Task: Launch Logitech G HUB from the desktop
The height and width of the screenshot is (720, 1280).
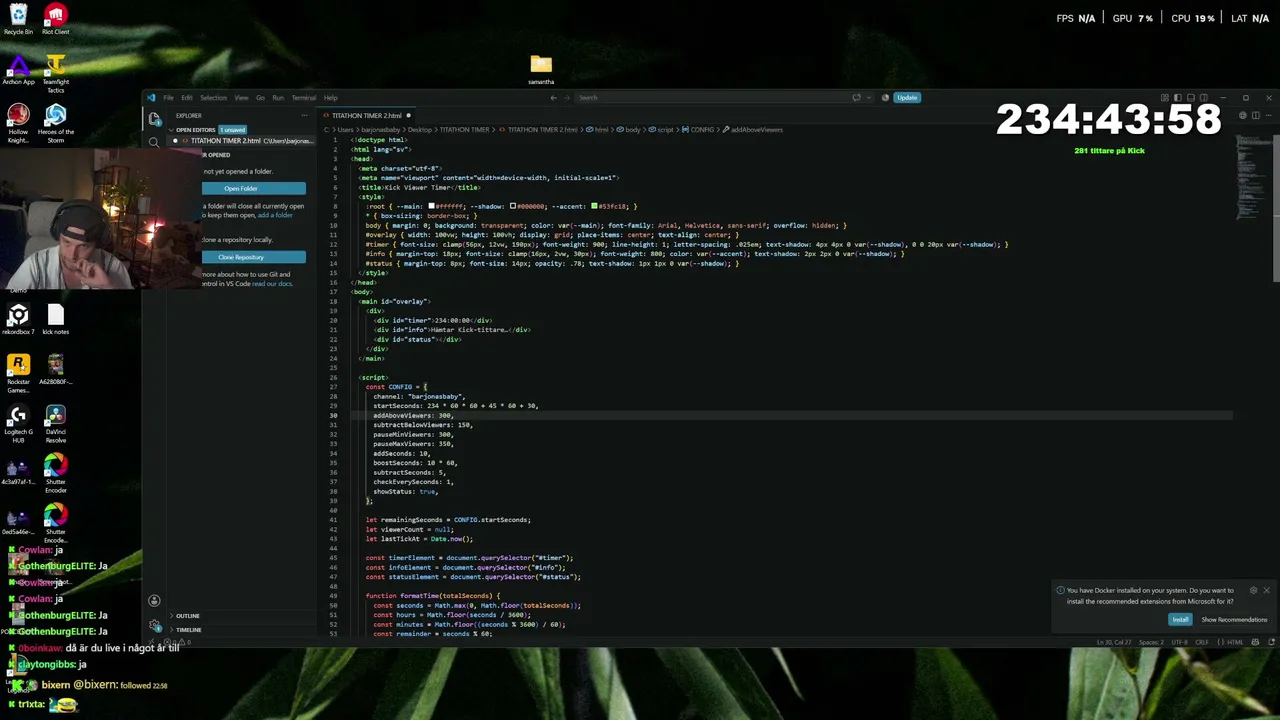Action: pos(18,423)
